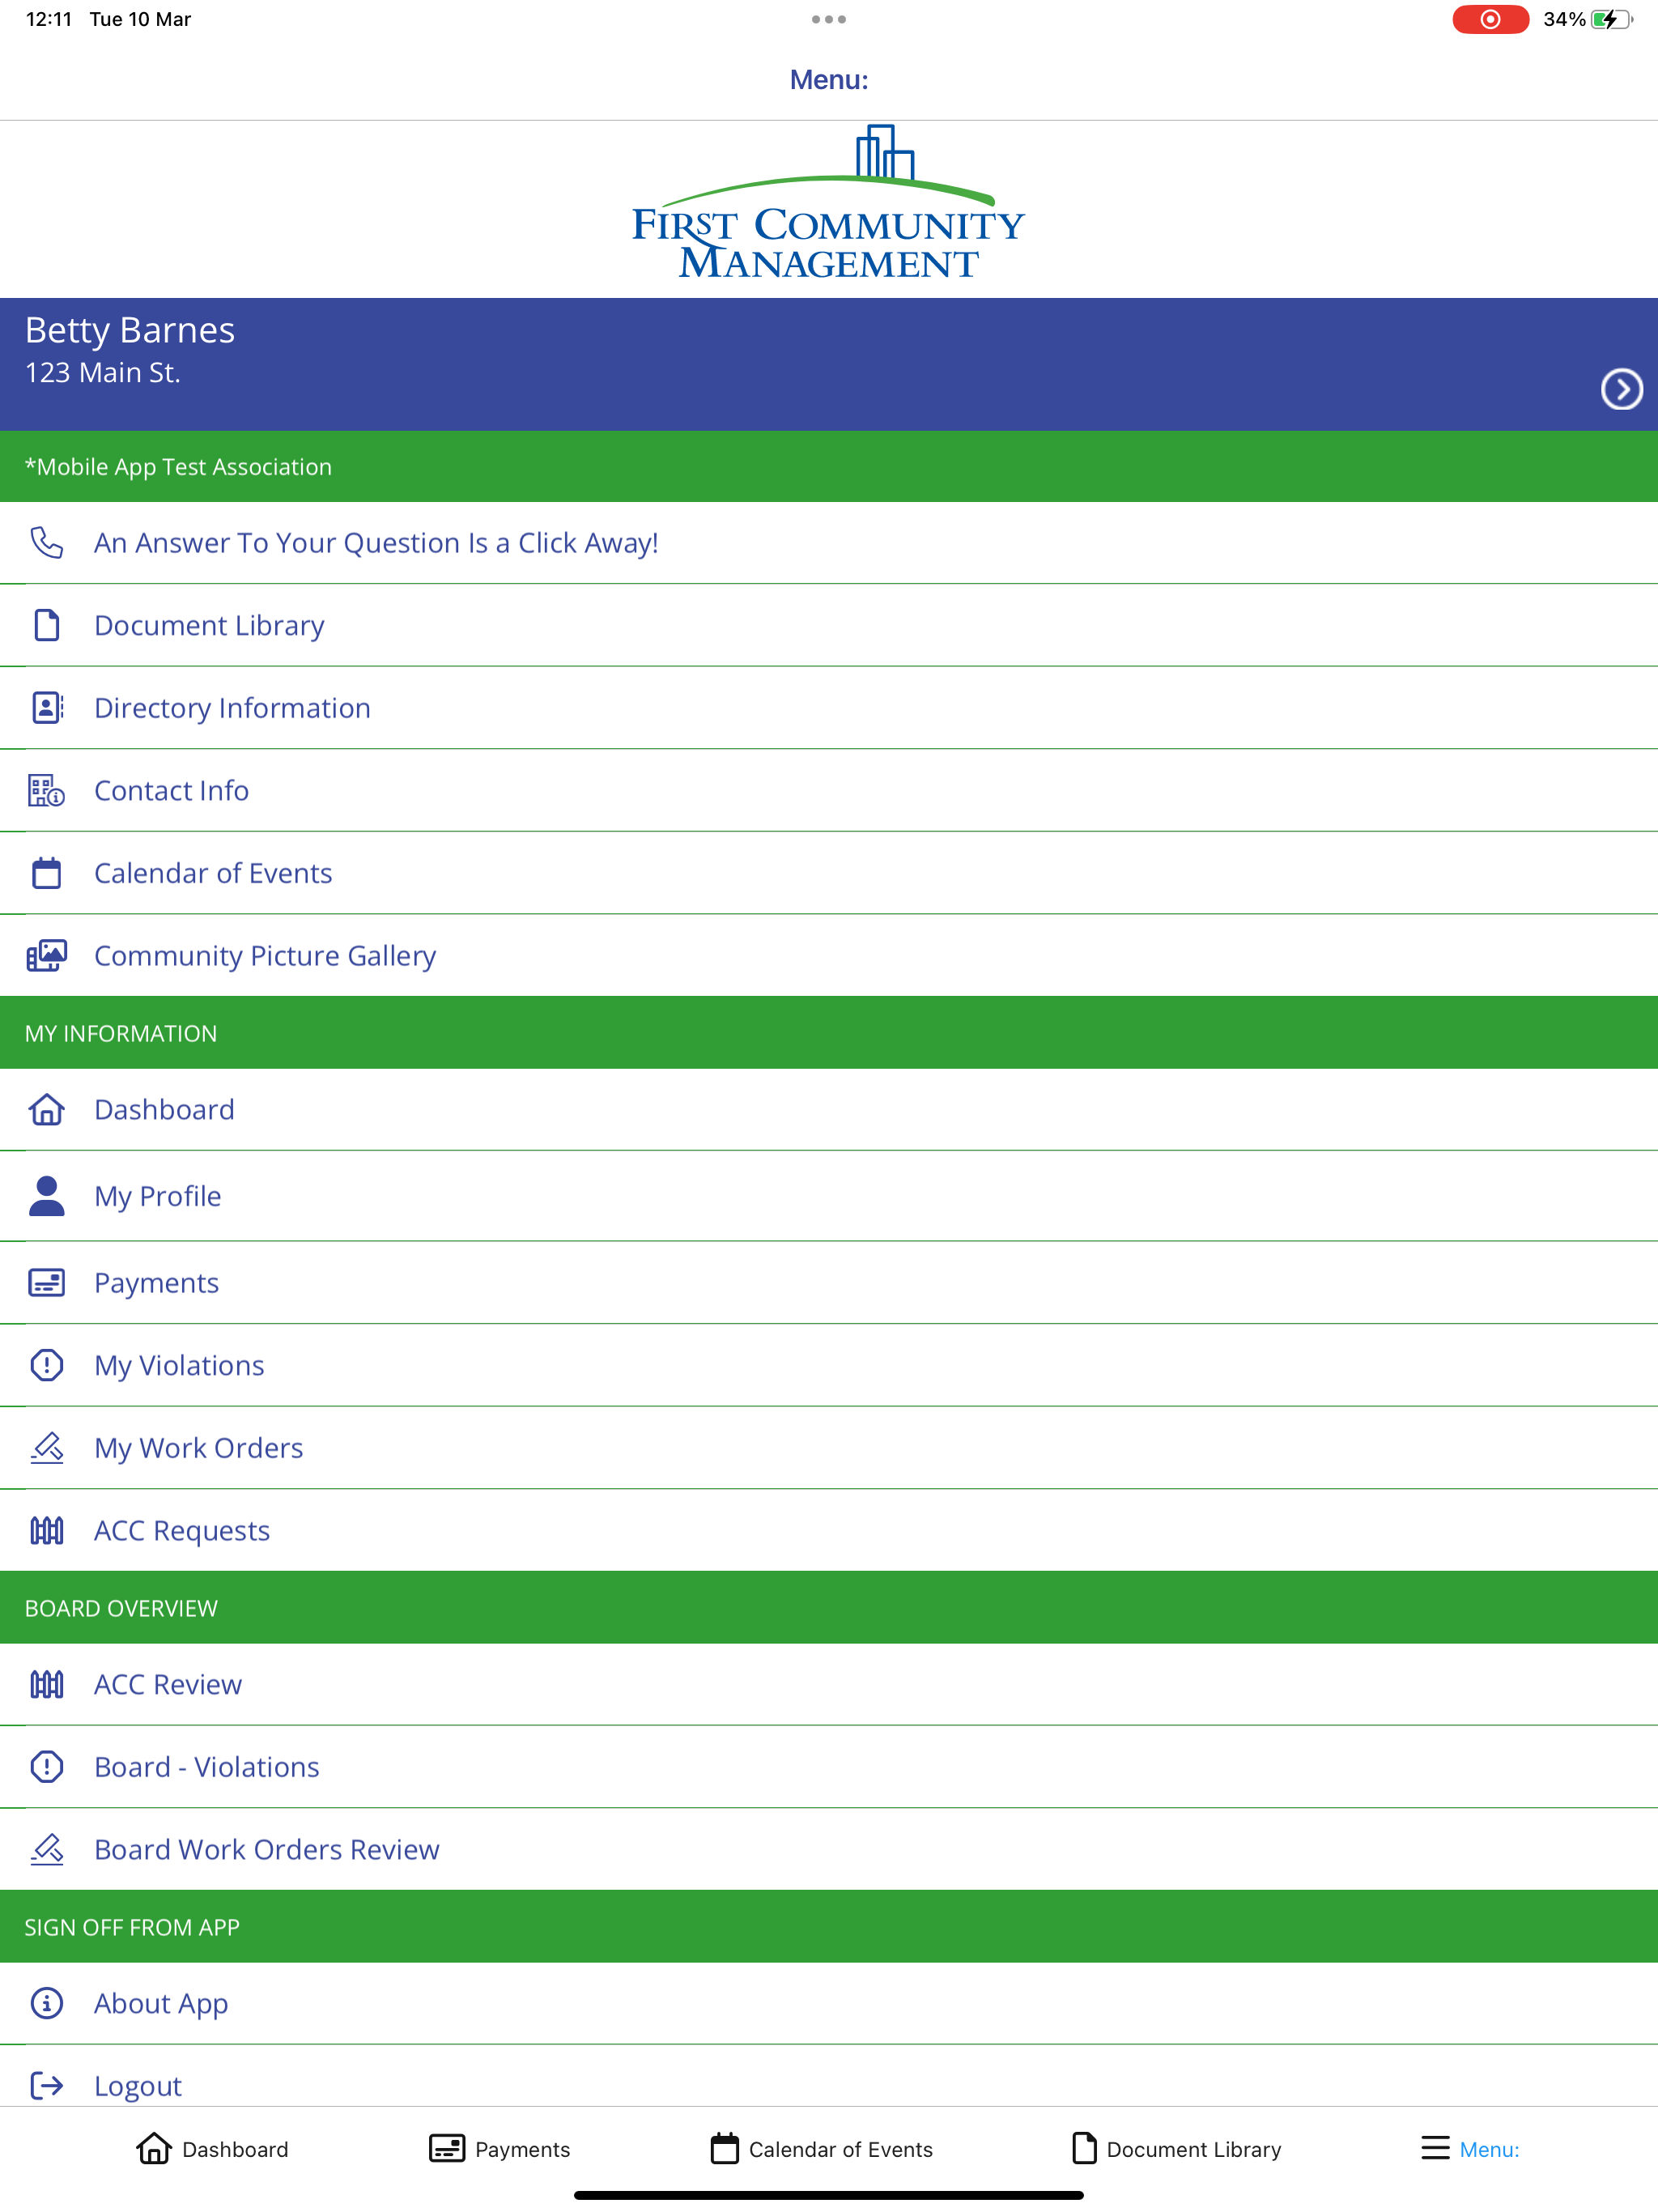
Task: Tap the house icon beside Dashboard menu row
Action: (x=46, y=1110)
